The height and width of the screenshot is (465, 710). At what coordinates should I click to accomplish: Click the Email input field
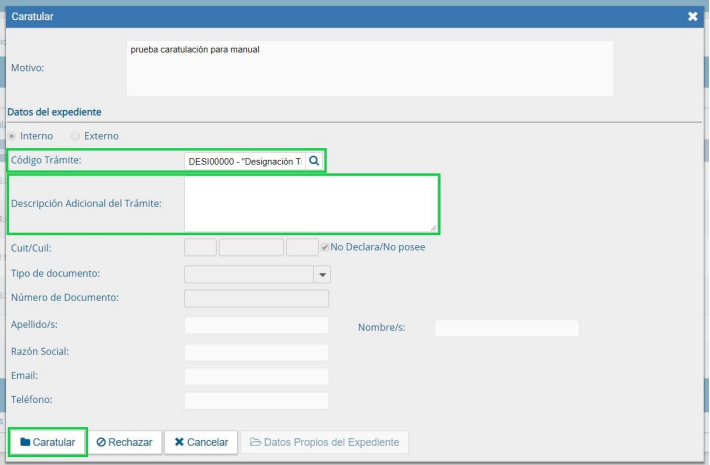[257, 376]
